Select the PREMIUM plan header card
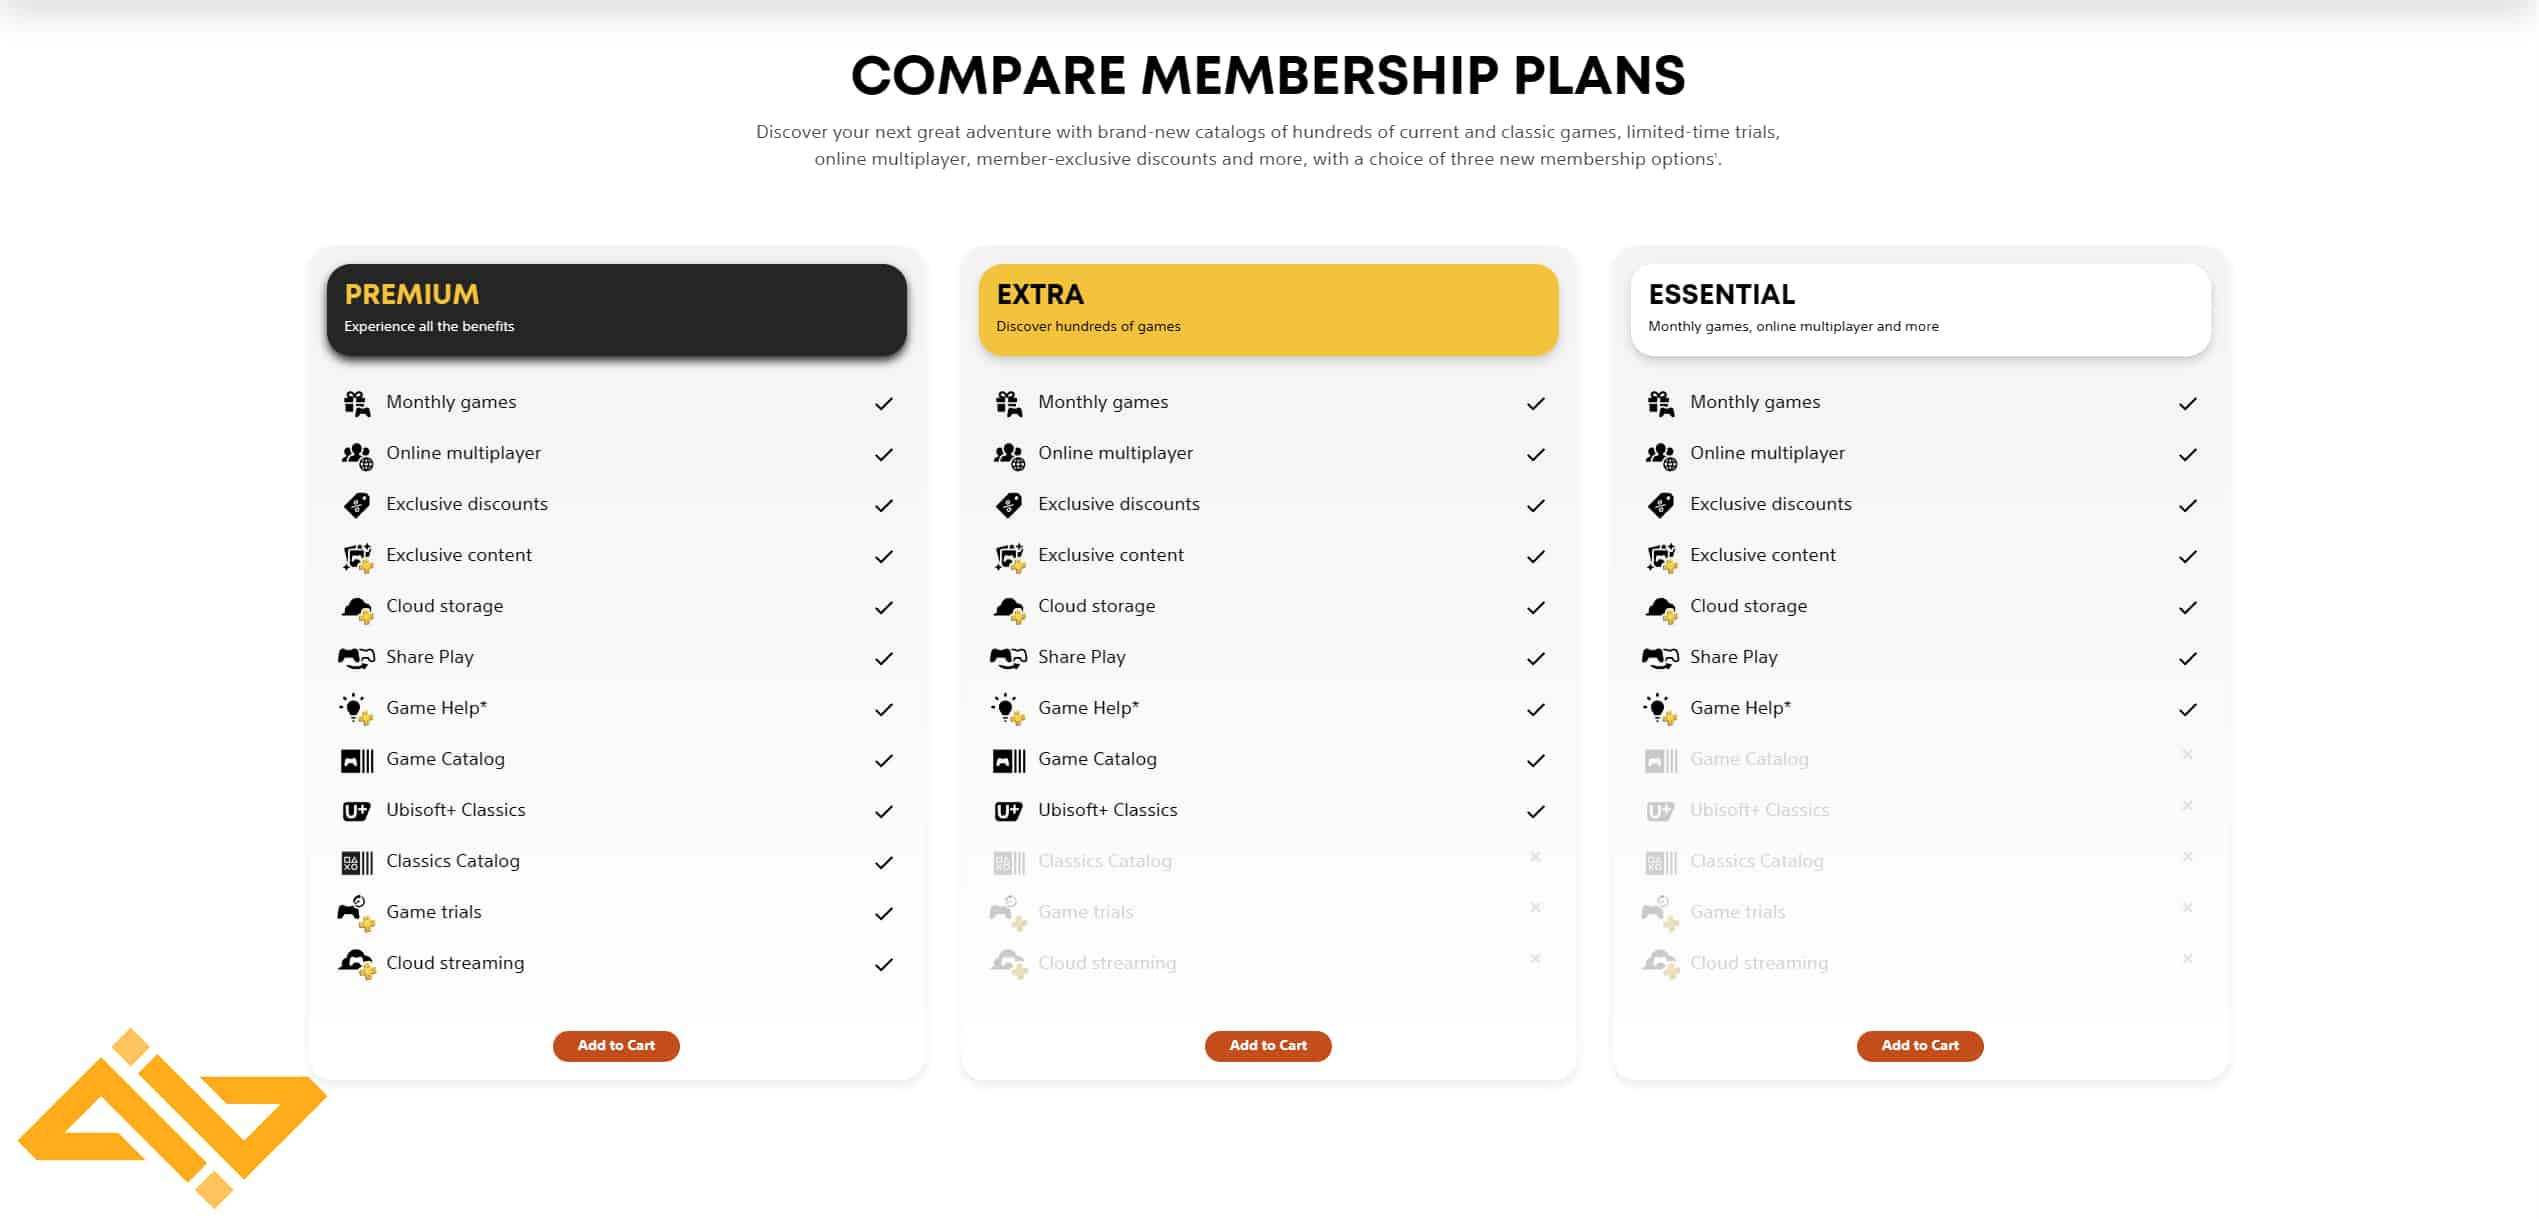 click(x=616, y=309)
